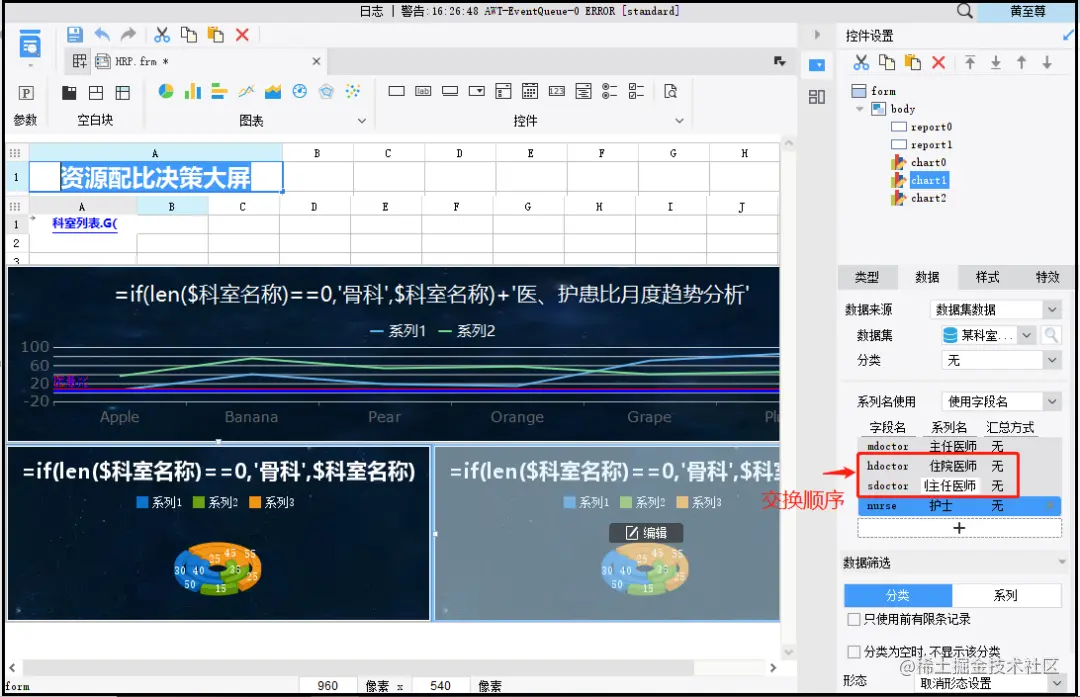Add a combo box widget
Screen dimensions: 1080x697
pyautogui.click(x=477, y=91)
